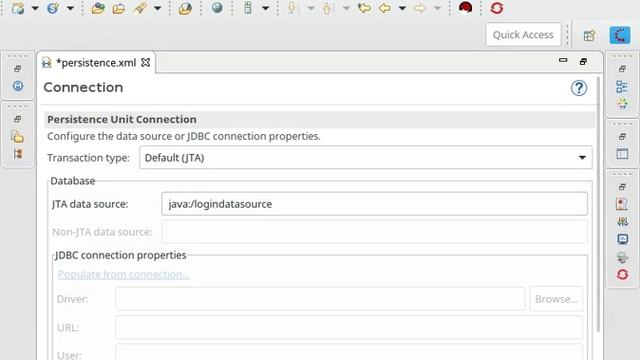Restore the top left sidebar view stack
The image size is (640, 360).
[18, 69]
